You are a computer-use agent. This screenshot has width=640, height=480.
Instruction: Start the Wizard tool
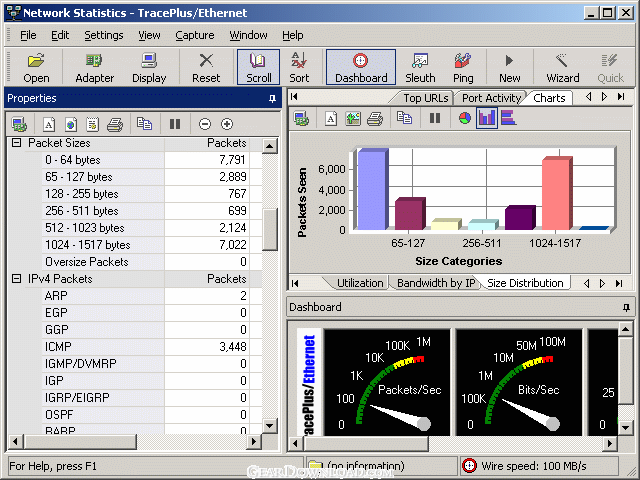[562, 67]
